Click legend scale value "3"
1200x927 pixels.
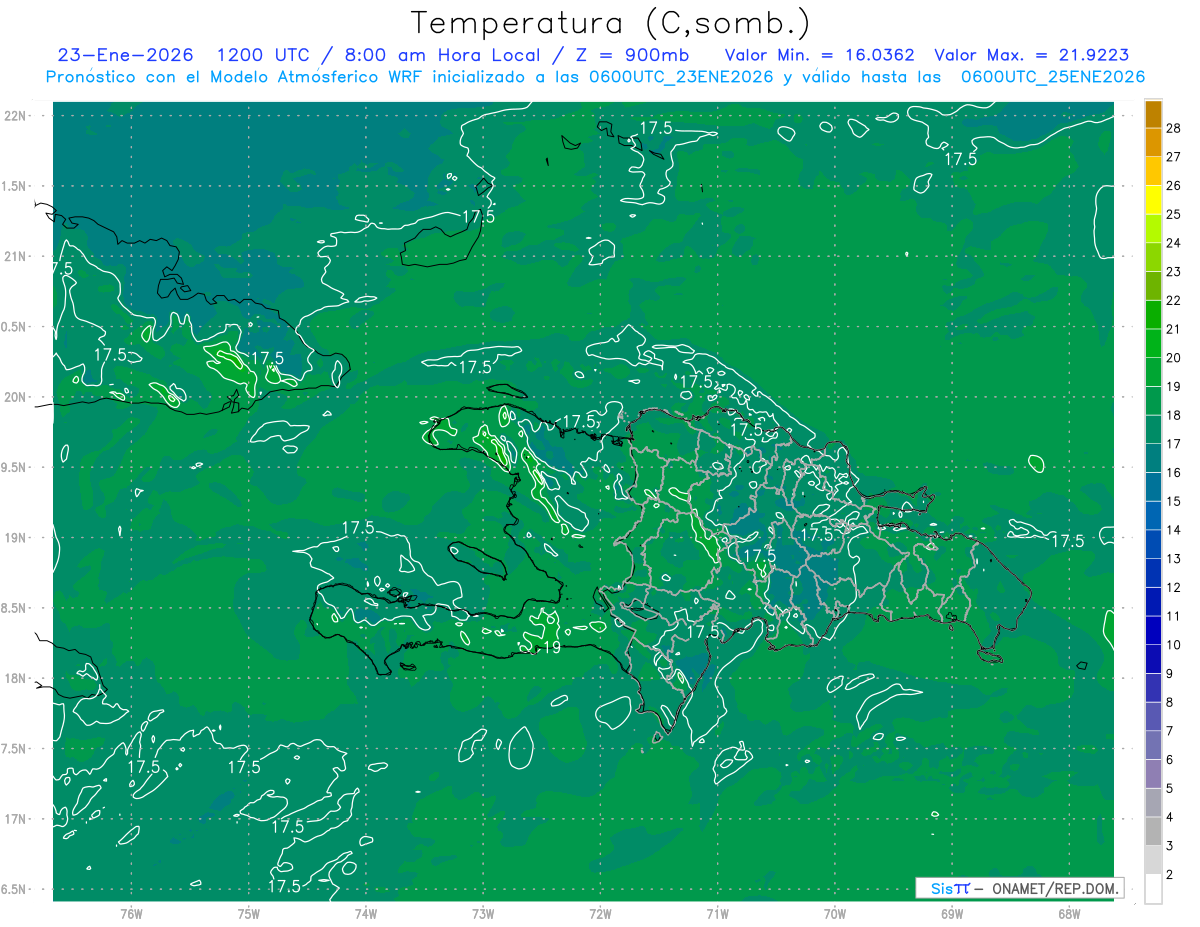tap(1170, 846)
